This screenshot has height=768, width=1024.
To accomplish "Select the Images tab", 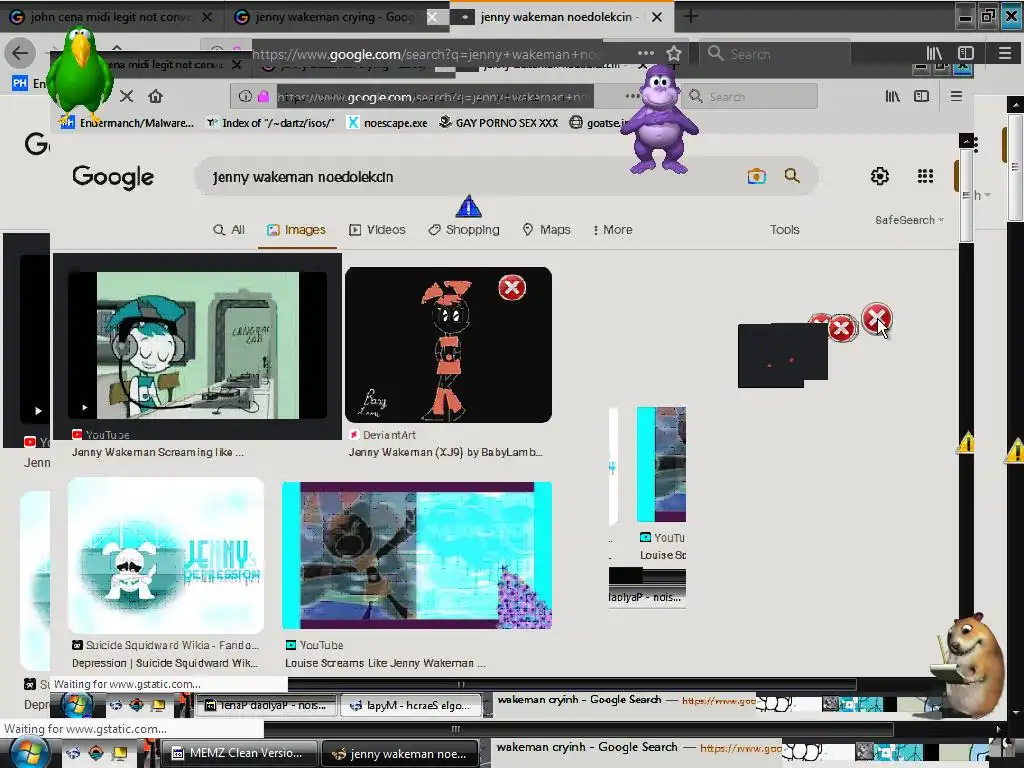I will 296,230.
